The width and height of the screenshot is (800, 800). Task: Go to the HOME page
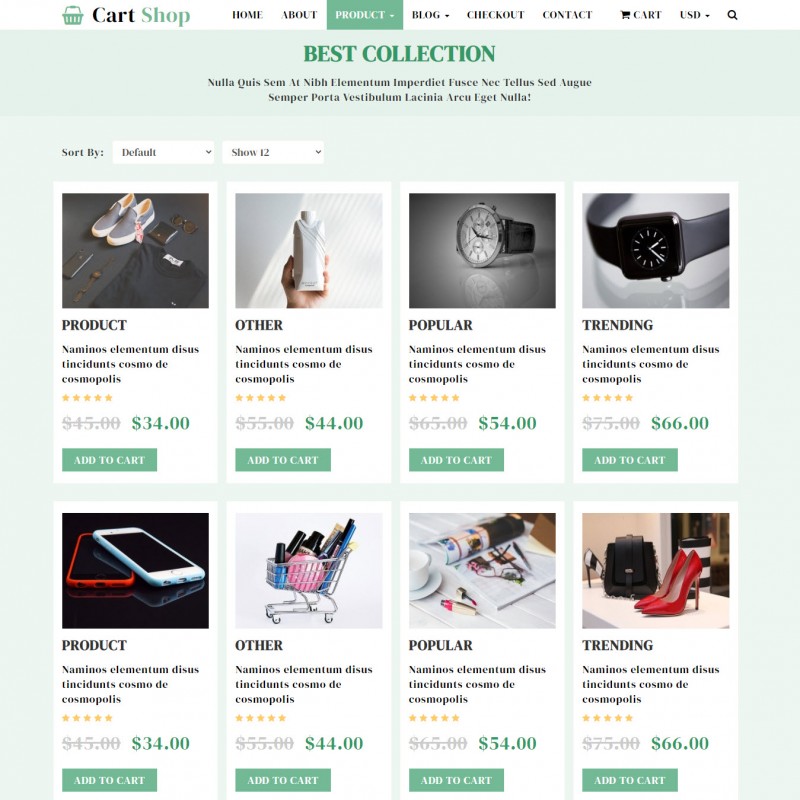click(x=247, y=15)
